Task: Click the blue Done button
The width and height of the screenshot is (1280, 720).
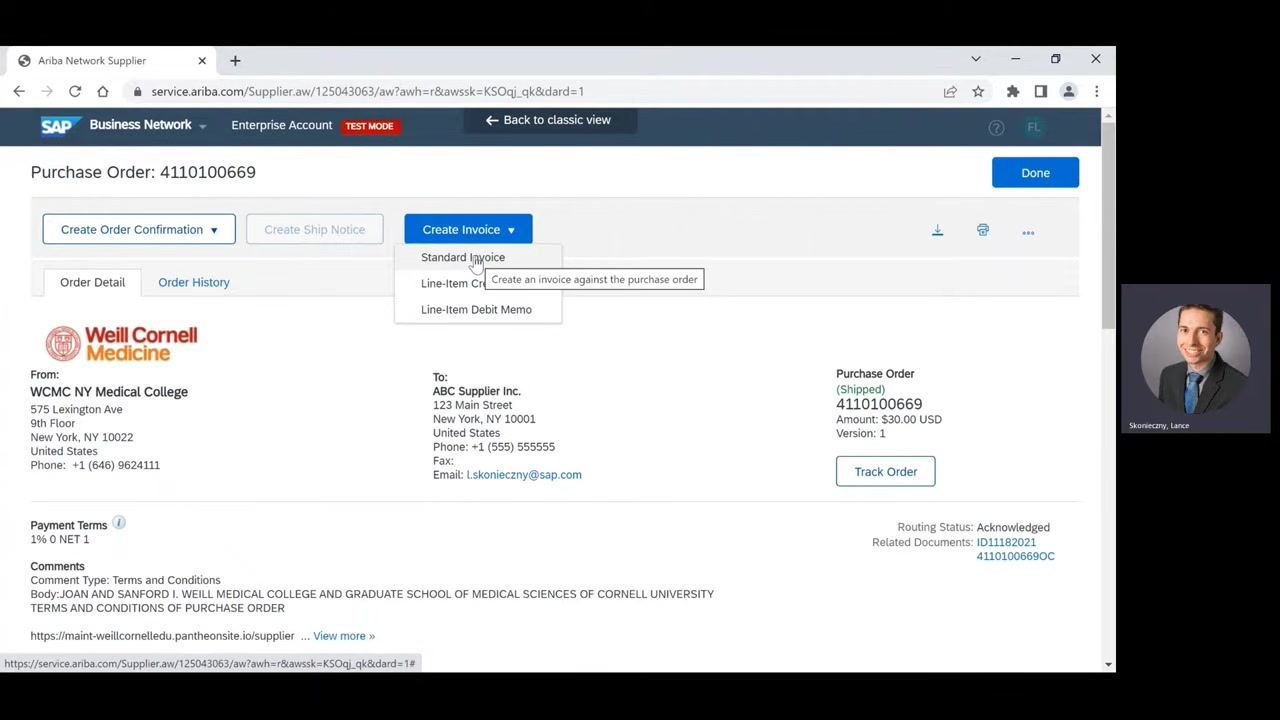Action: pyautogui.click(x=1035, y=172)
